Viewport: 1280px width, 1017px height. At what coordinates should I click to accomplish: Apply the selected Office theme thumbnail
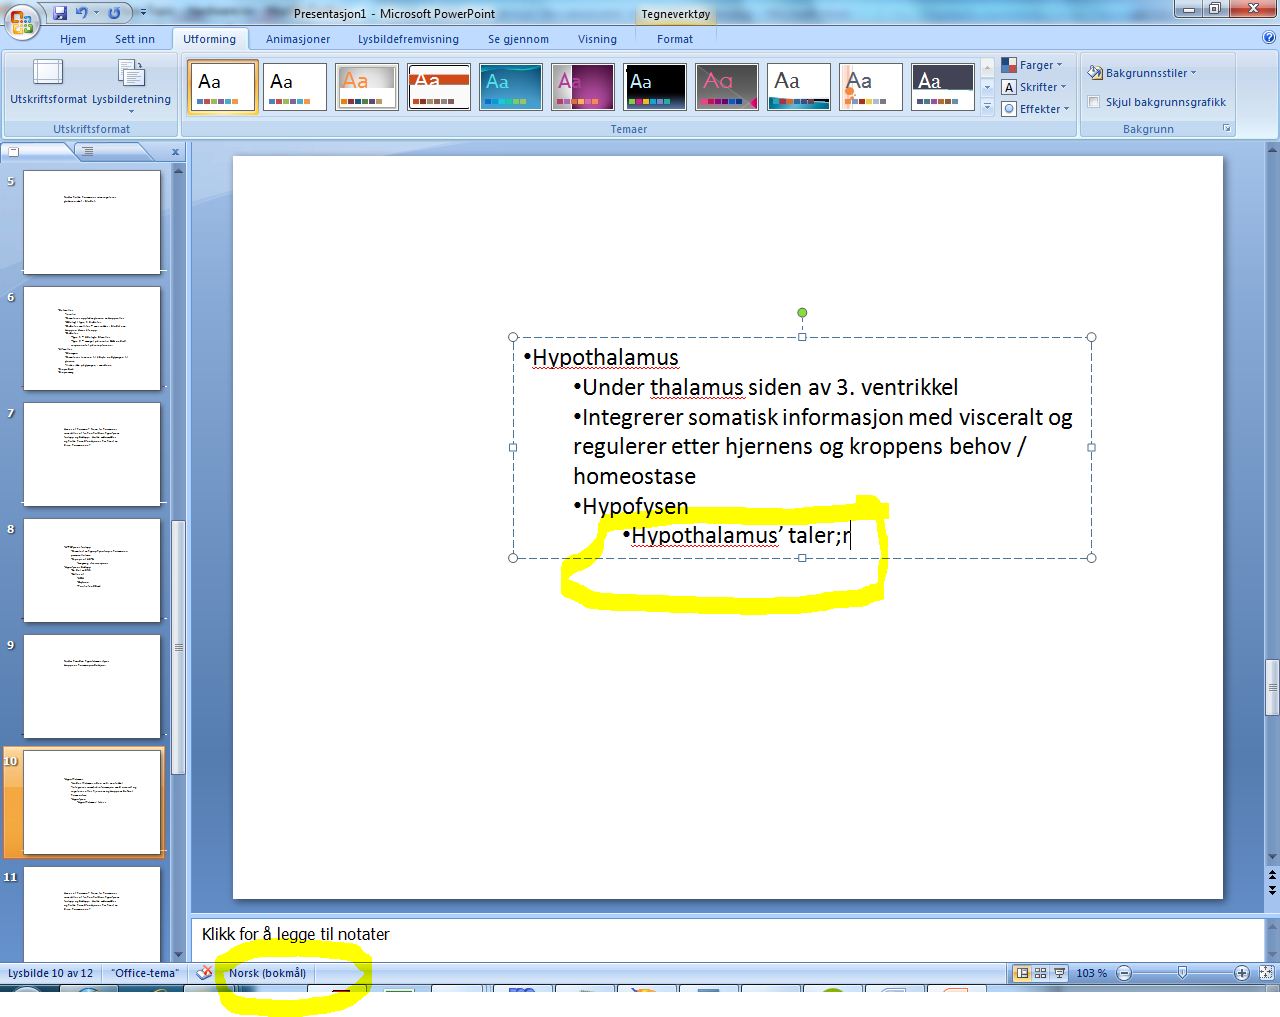point(223,87)
